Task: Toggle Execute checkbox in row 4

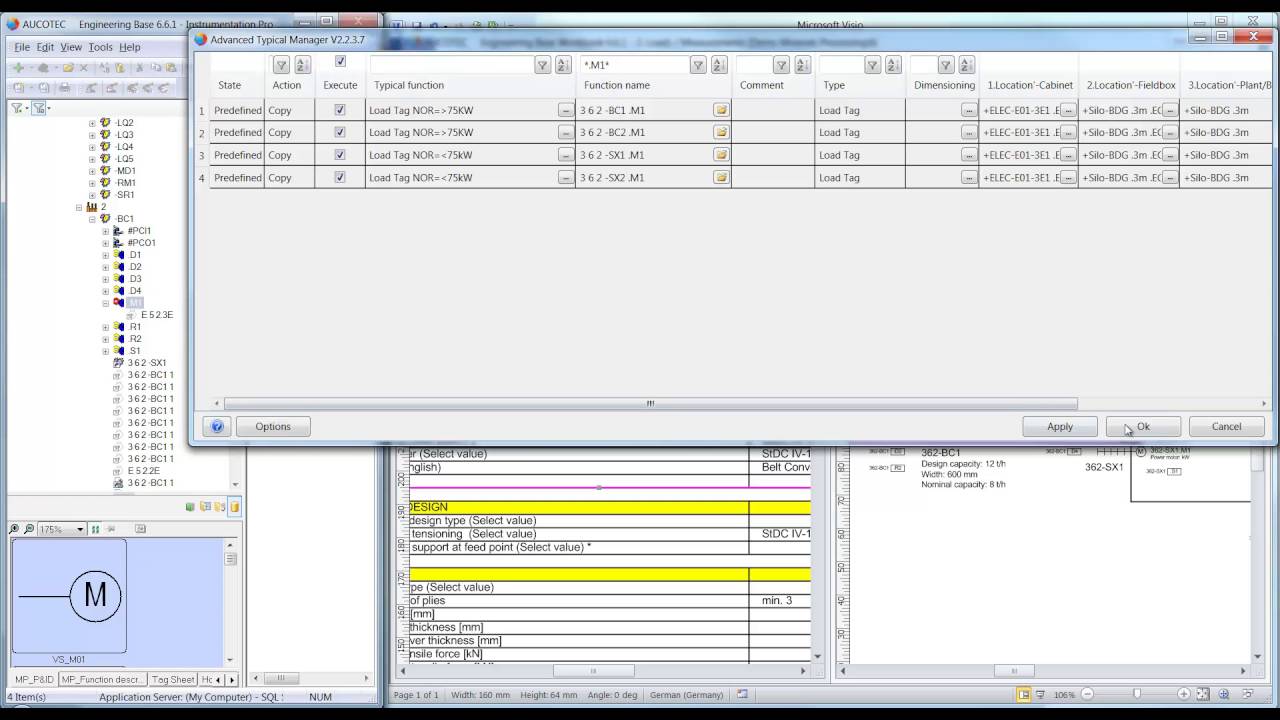Action: point(340,177)
